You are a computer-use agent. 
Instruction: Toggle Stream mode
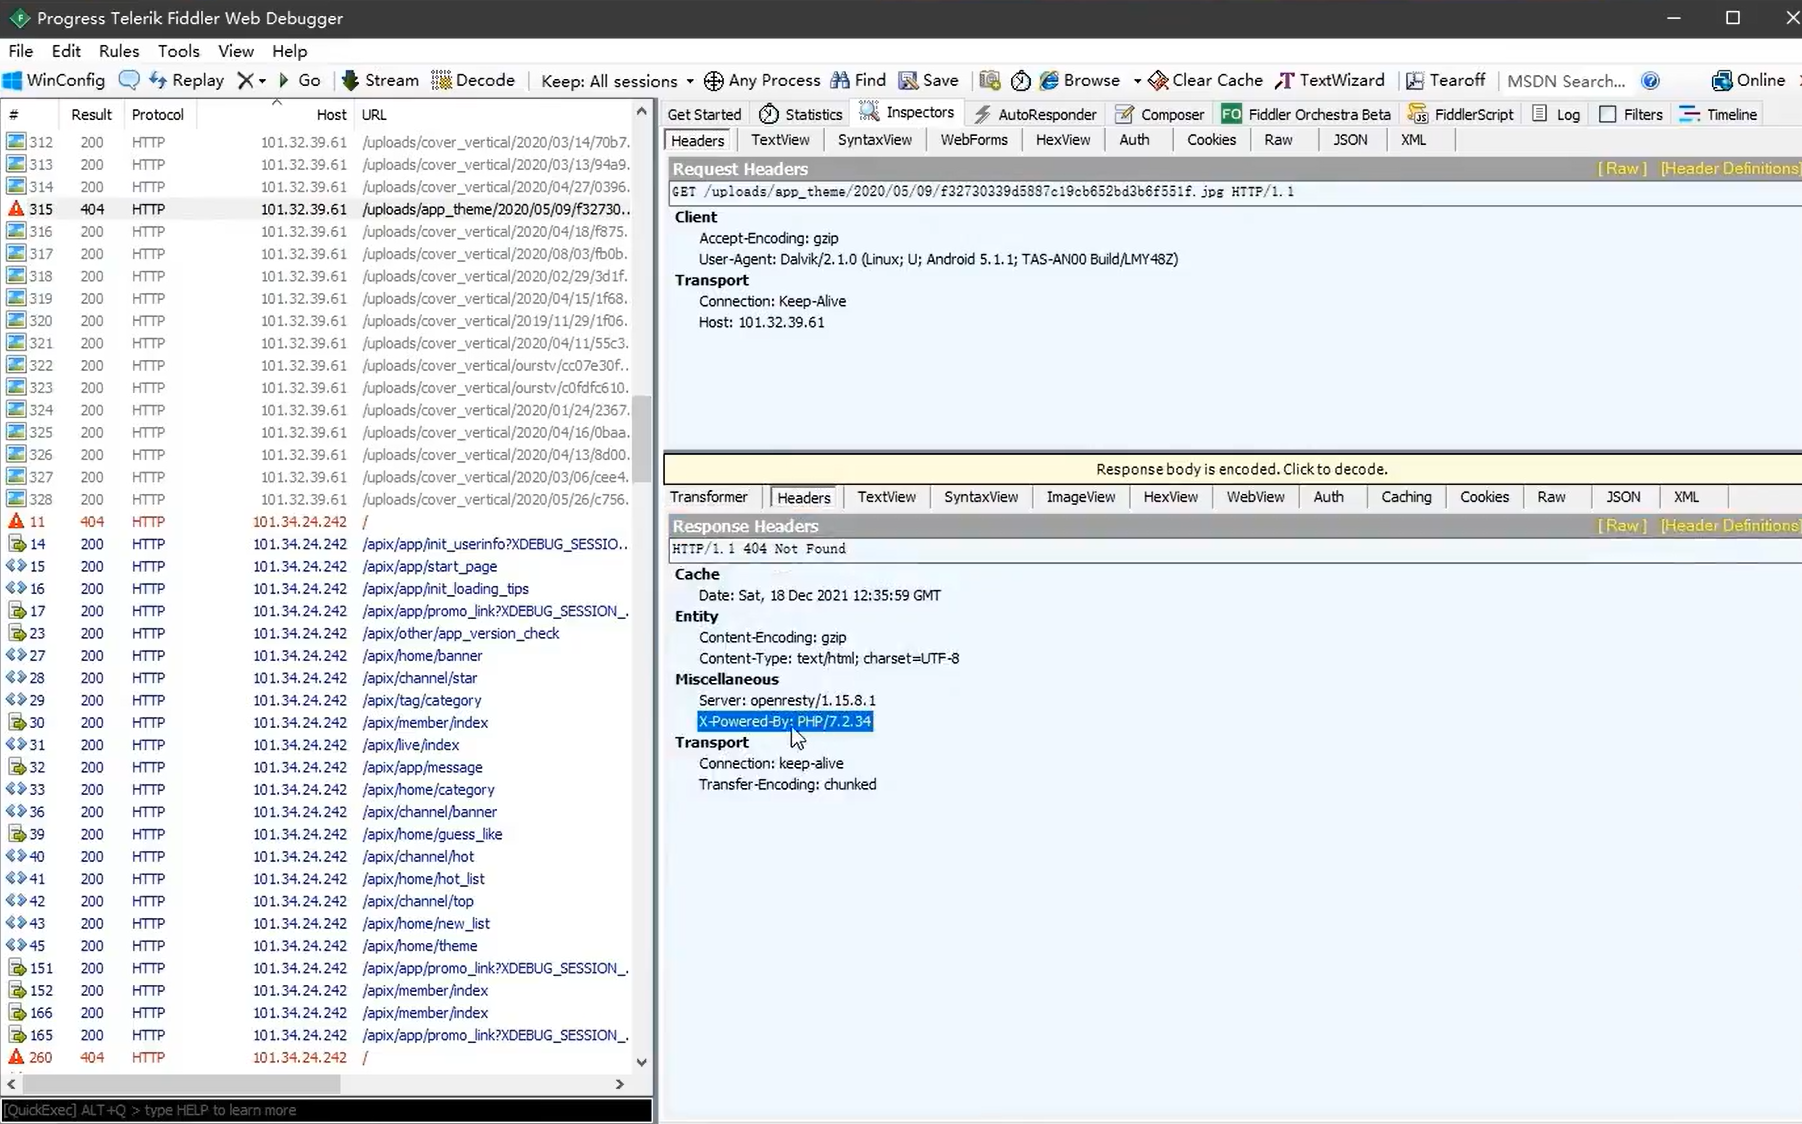(x=380, y=80)
